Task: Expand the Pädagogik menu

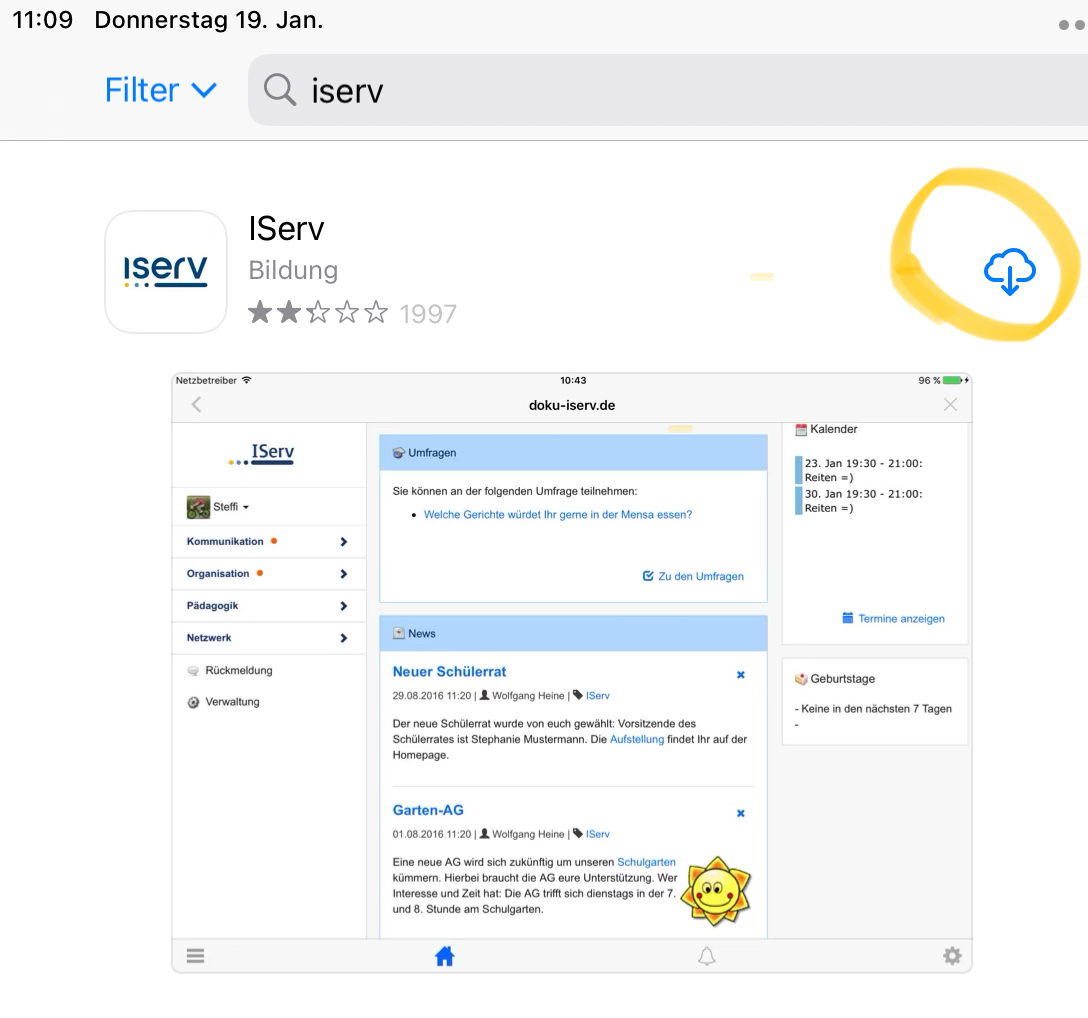Action: [269, 606]
